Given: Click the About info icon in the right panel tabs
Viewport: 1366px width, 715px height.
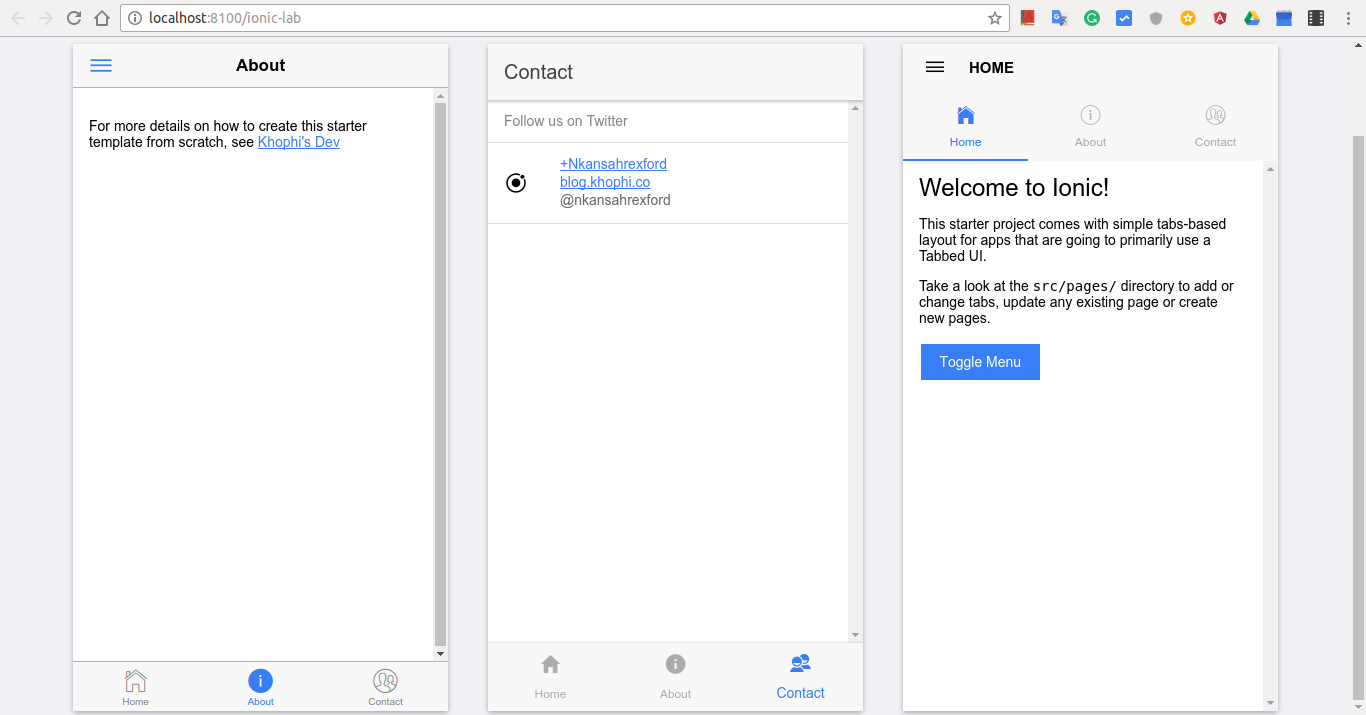Looking at the screenshot, I should (1090, 116).
